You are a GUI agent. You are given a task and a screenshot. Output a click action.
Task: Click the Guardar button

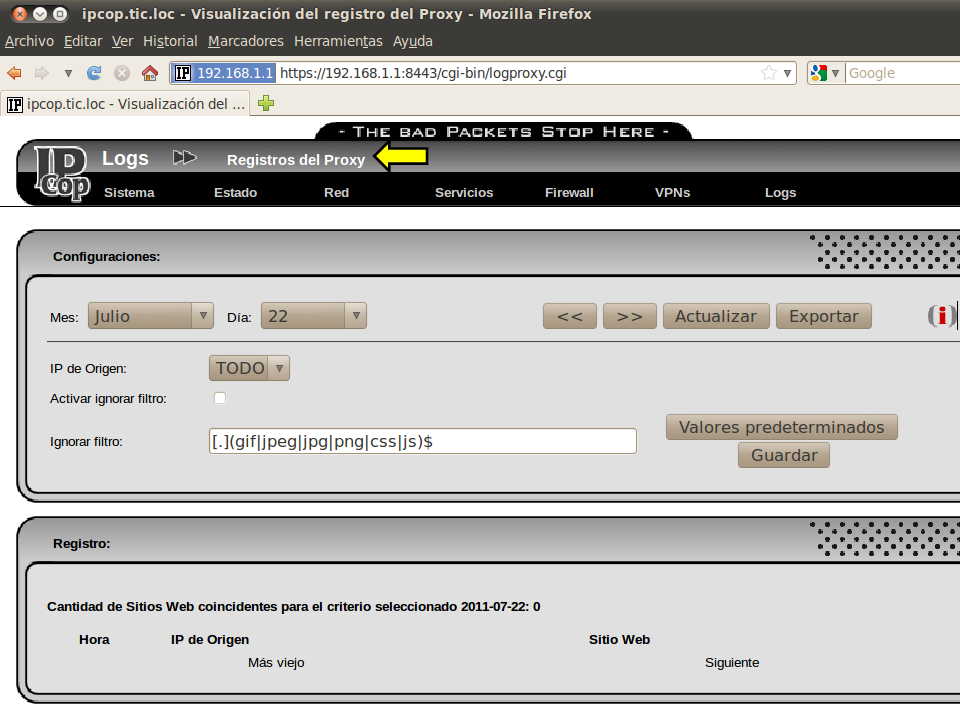click(784, 455)
